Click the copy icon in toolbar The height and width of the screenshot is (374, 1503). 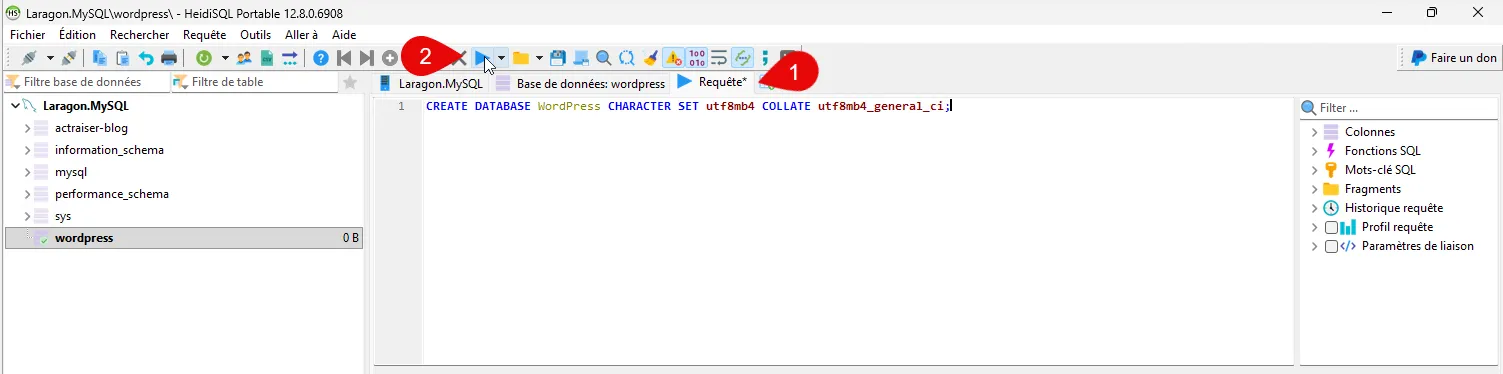(100, 58)
